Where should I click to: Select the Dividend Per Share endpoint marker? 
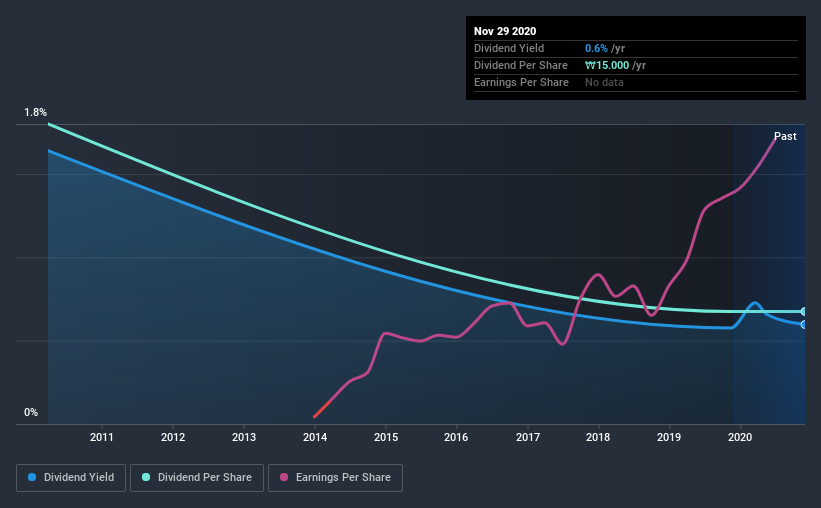[803, 312]
